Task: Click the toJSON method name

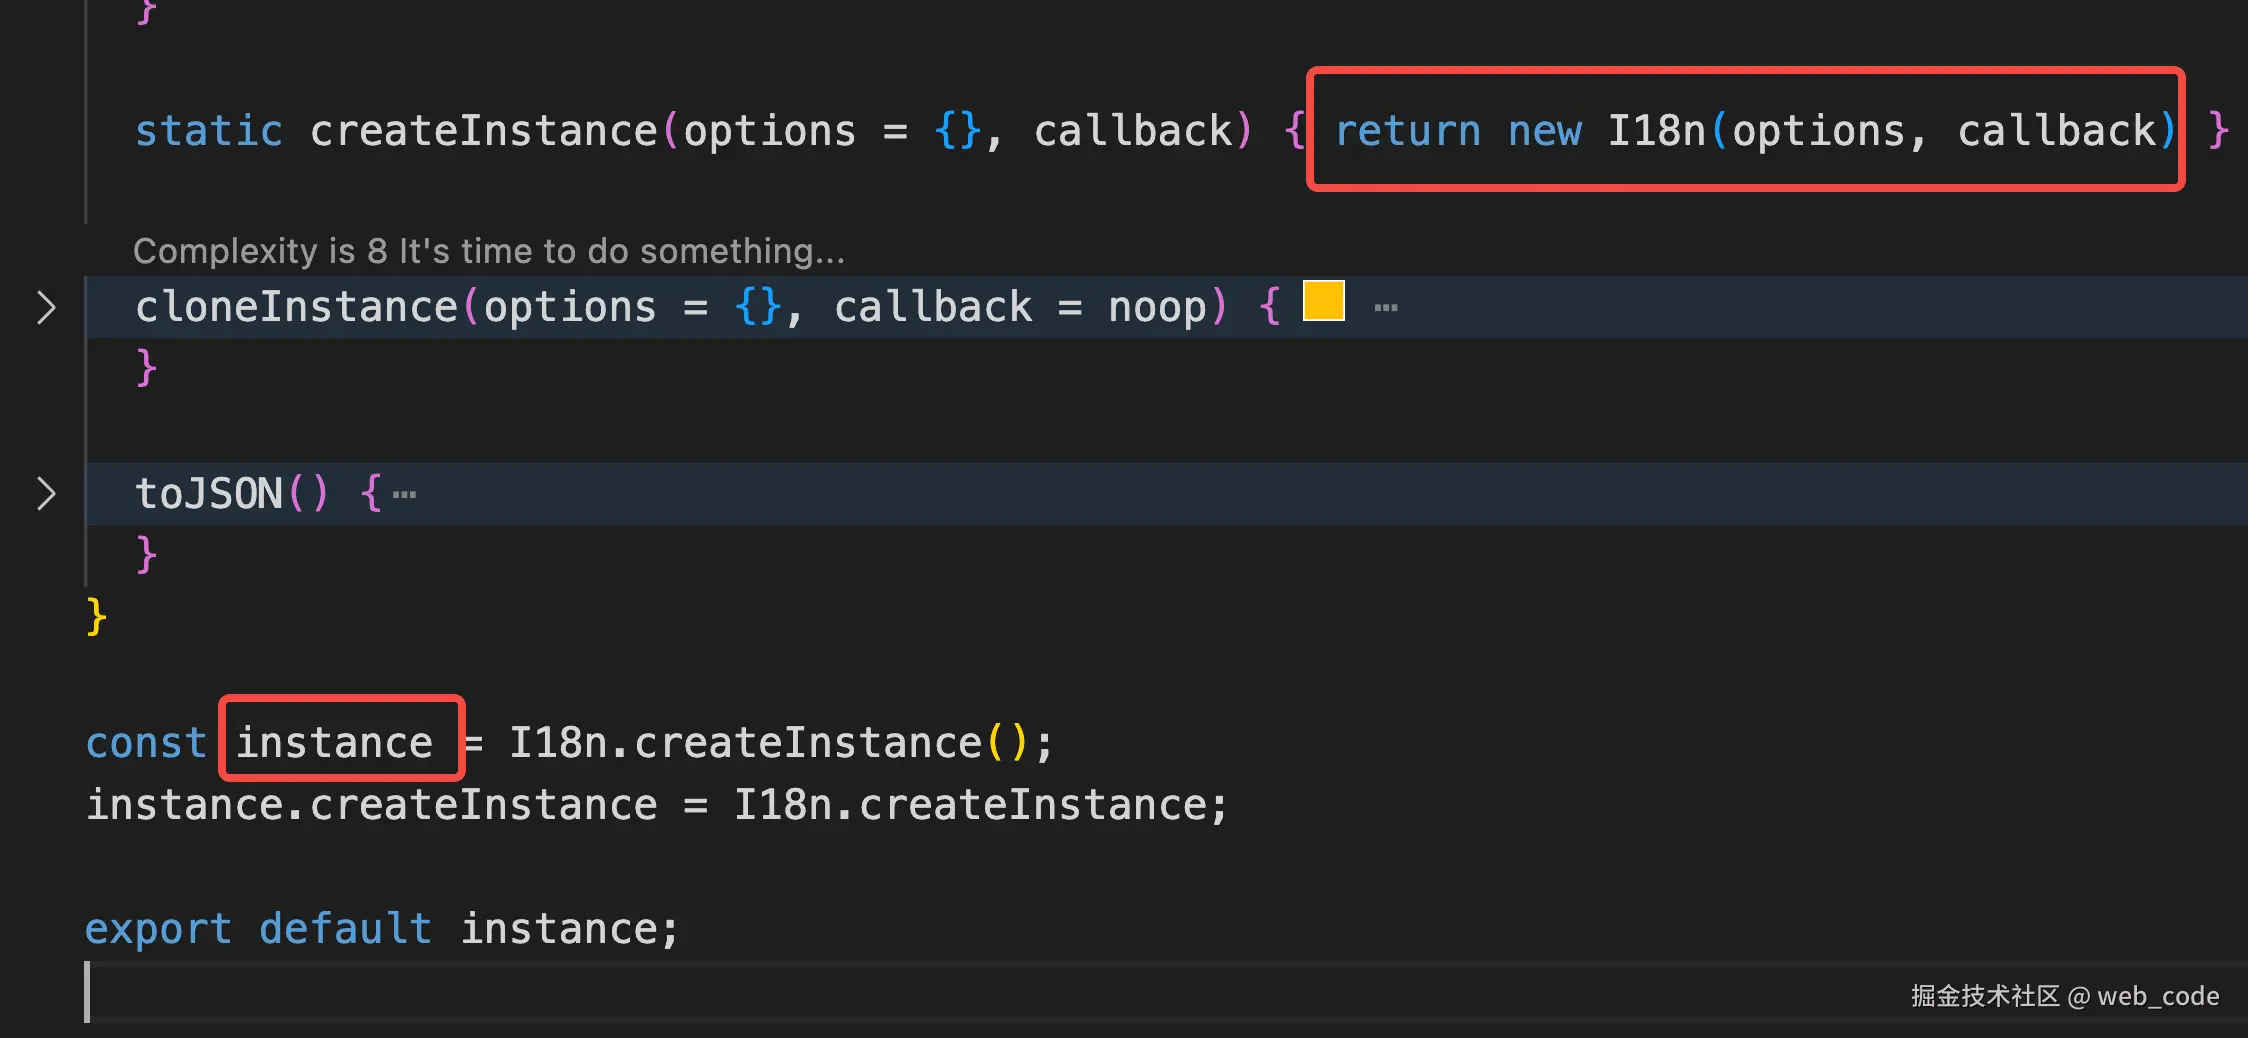Action: pos(209,494)
